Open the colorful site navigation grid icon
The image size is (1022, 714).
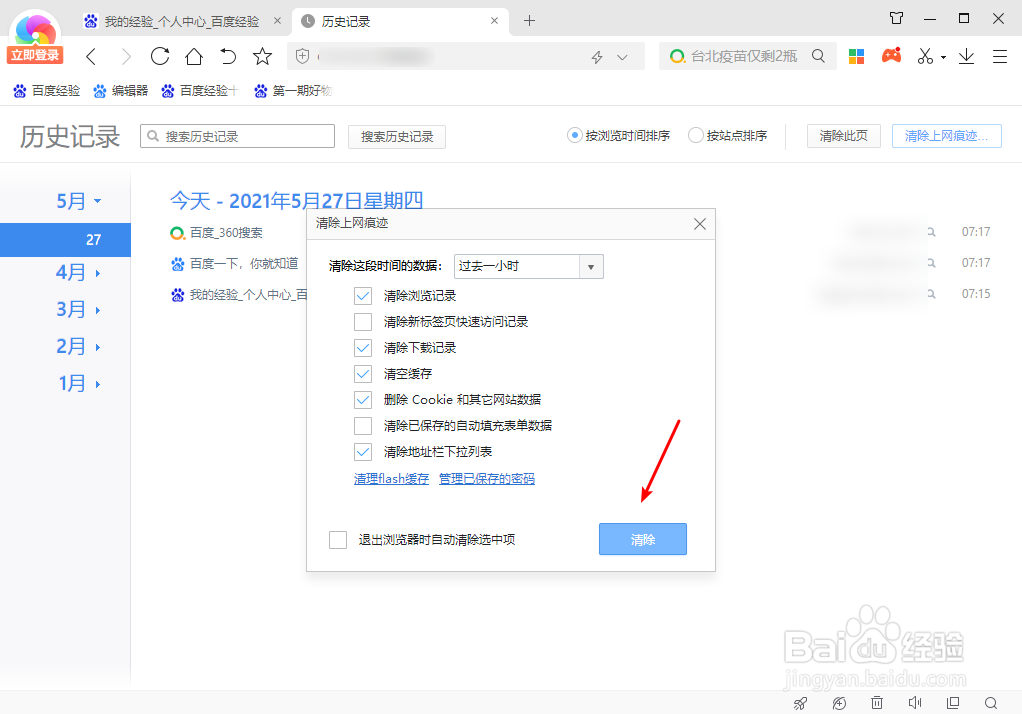coord(856,56)
